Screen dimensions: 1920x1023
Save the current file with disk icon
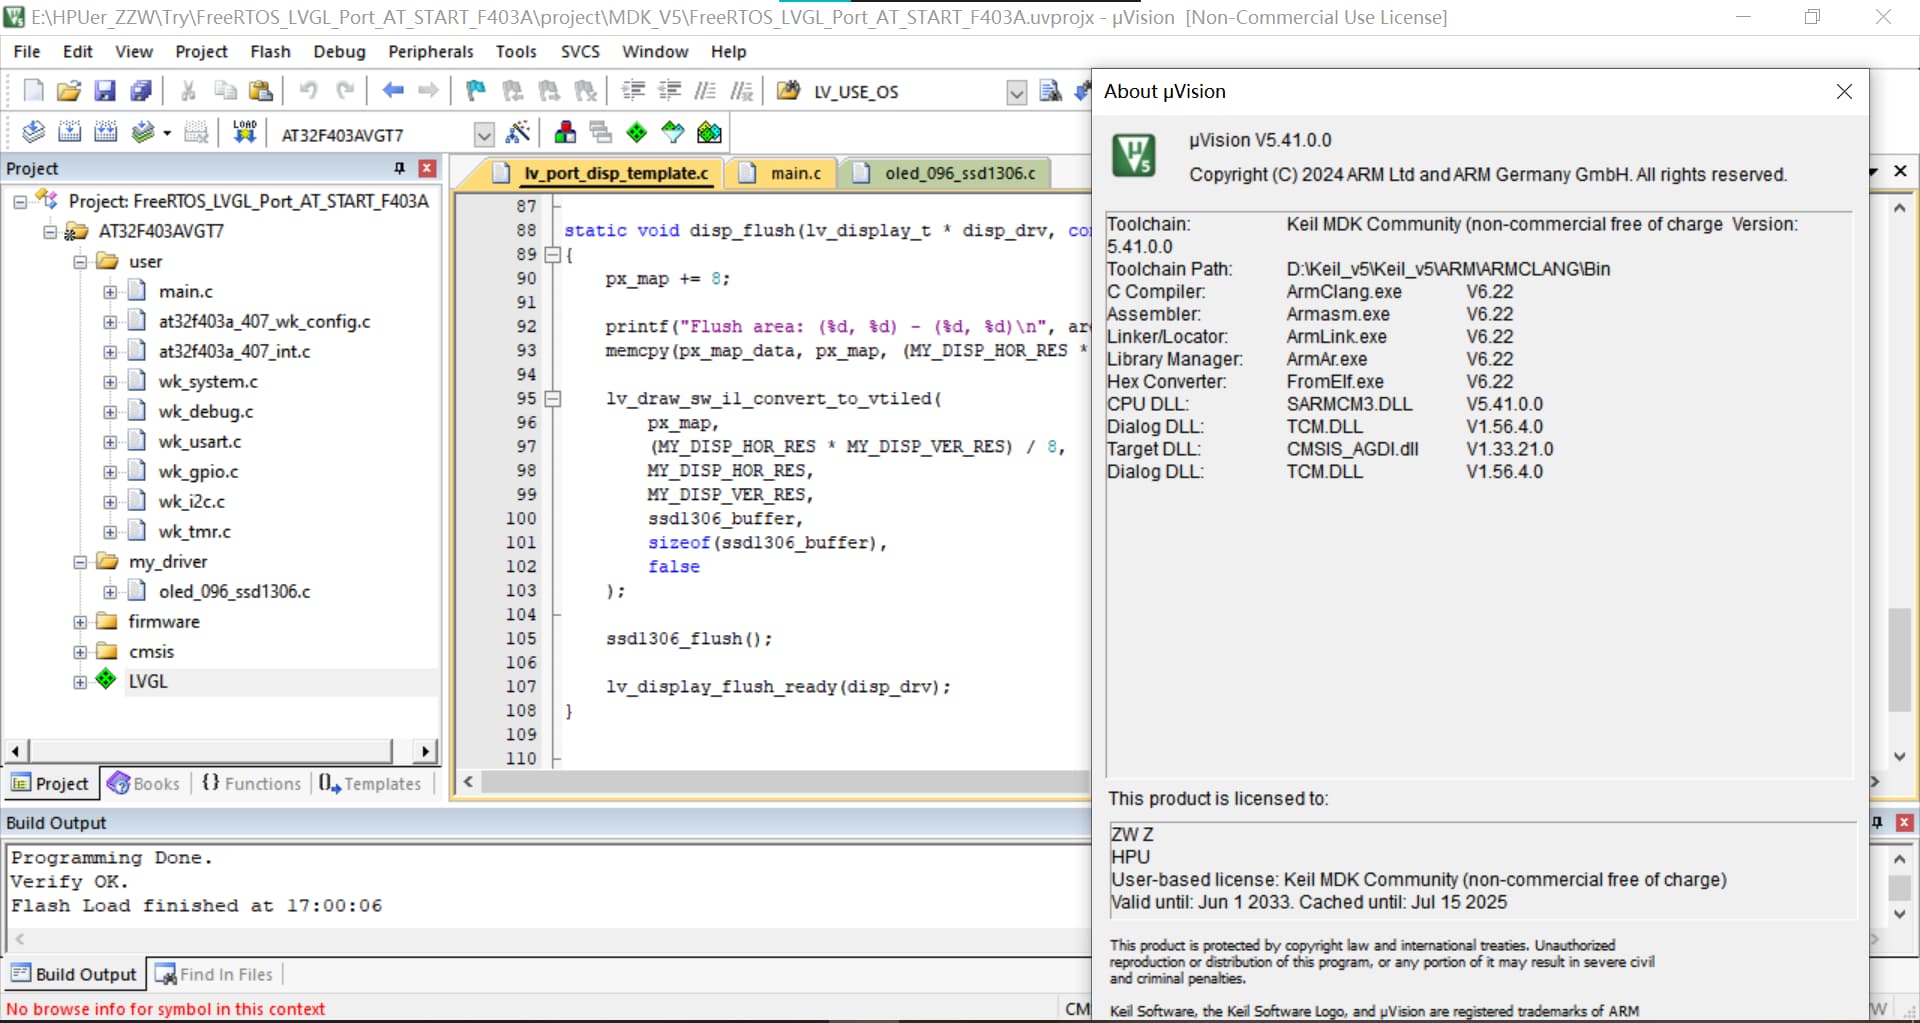[105, 91]
